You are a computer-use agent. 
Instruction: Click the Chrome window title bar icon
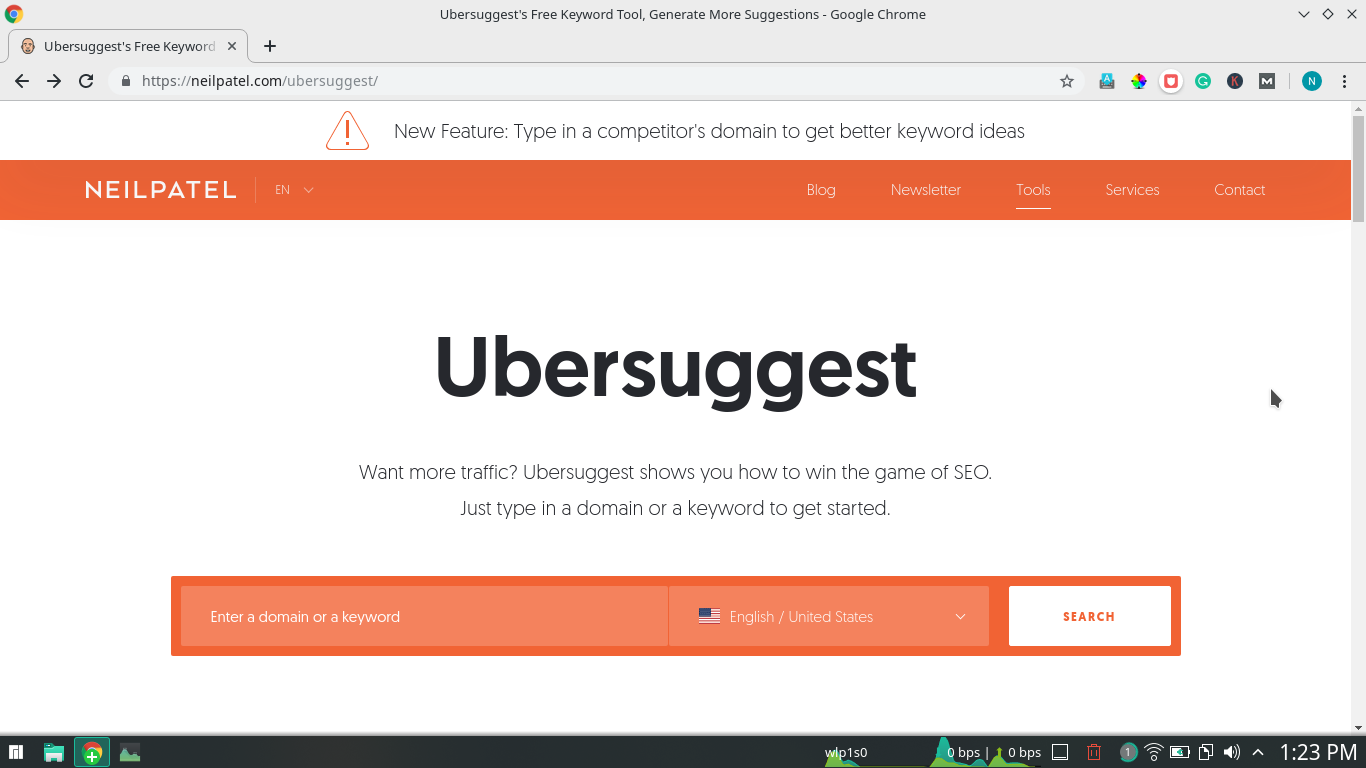pyautogui.click(x=14, y=14)
